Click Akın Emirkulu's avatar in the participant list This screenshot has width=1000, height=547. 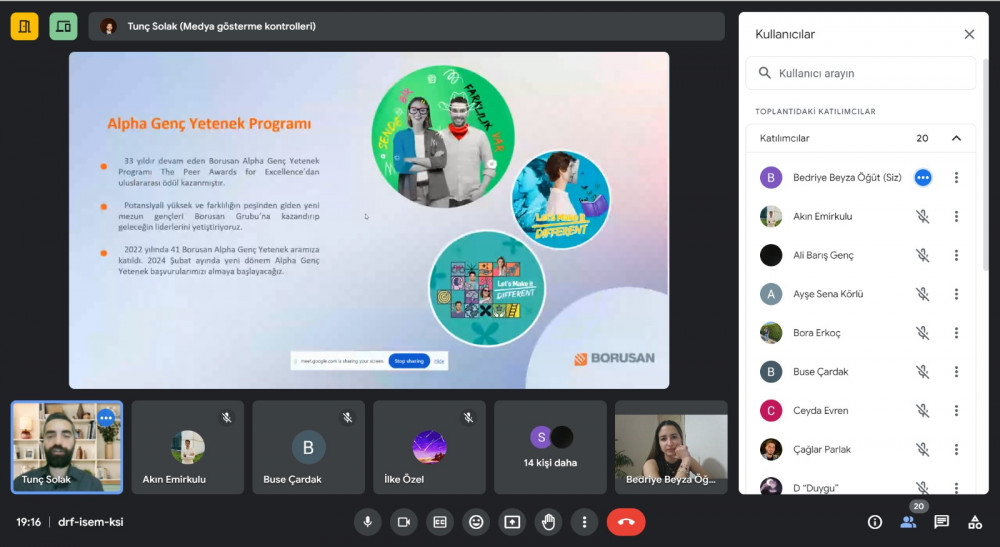pyautogui.click(x=771, y=217)
